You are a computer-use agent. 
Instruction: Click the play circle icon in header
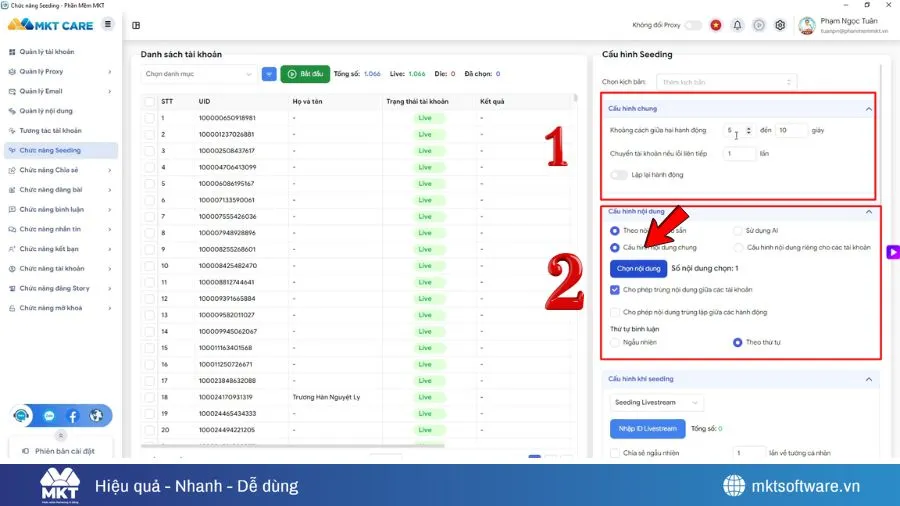(759, 25)
